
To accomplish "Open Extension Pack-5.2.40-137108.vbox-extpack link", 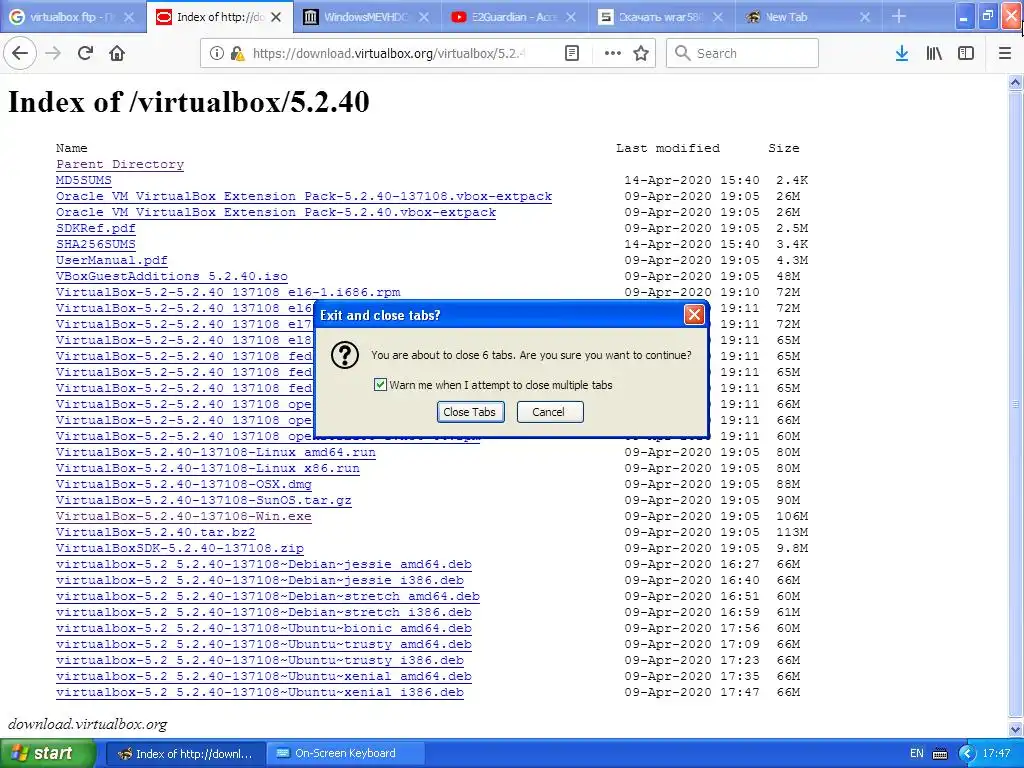I will [304, 197].
